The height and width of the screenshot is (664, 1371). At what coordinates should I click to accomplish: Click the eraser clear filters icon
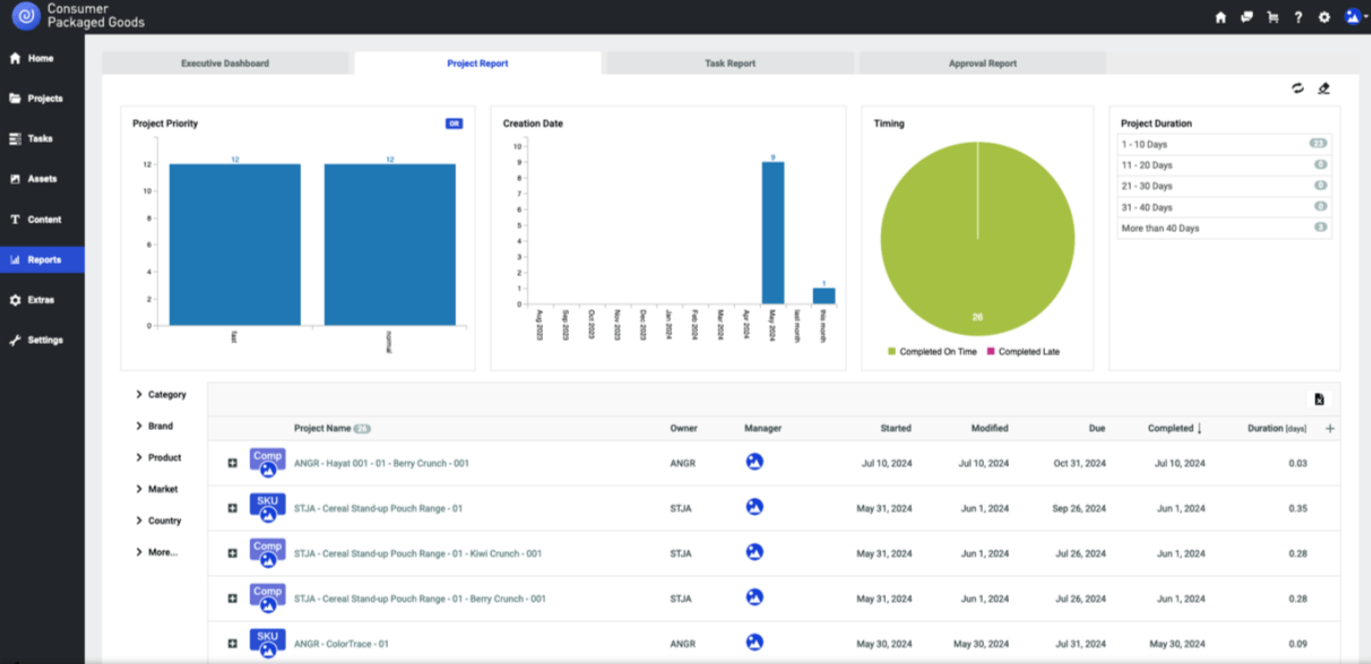1324,89
